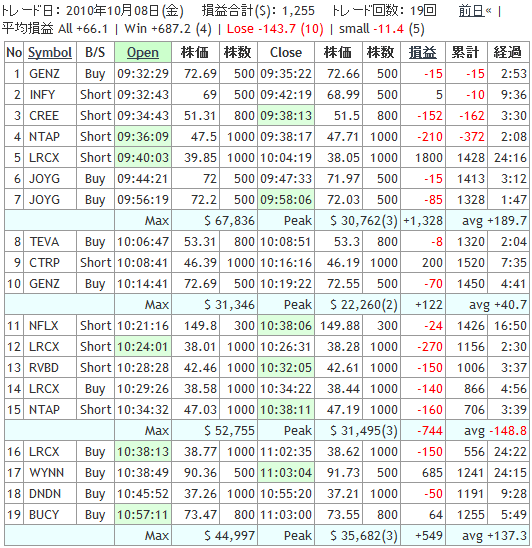The image size is (532, 548).
Task: Click the -270 loss value
Action: 430,346
